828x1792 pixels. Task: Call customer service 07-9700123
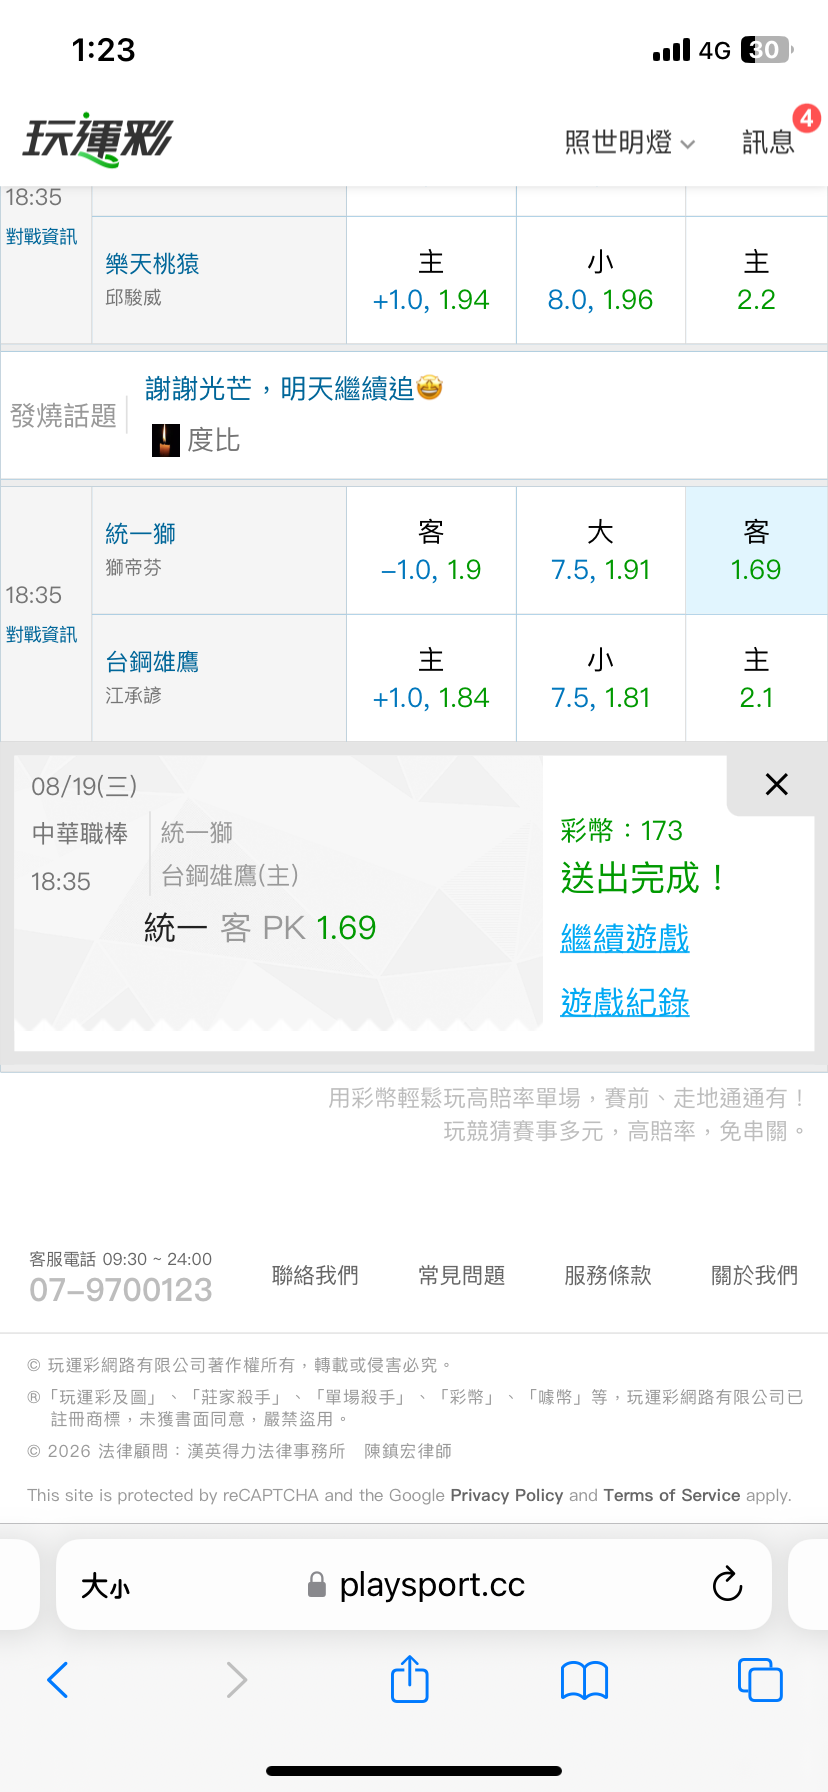coord(121,1290)
